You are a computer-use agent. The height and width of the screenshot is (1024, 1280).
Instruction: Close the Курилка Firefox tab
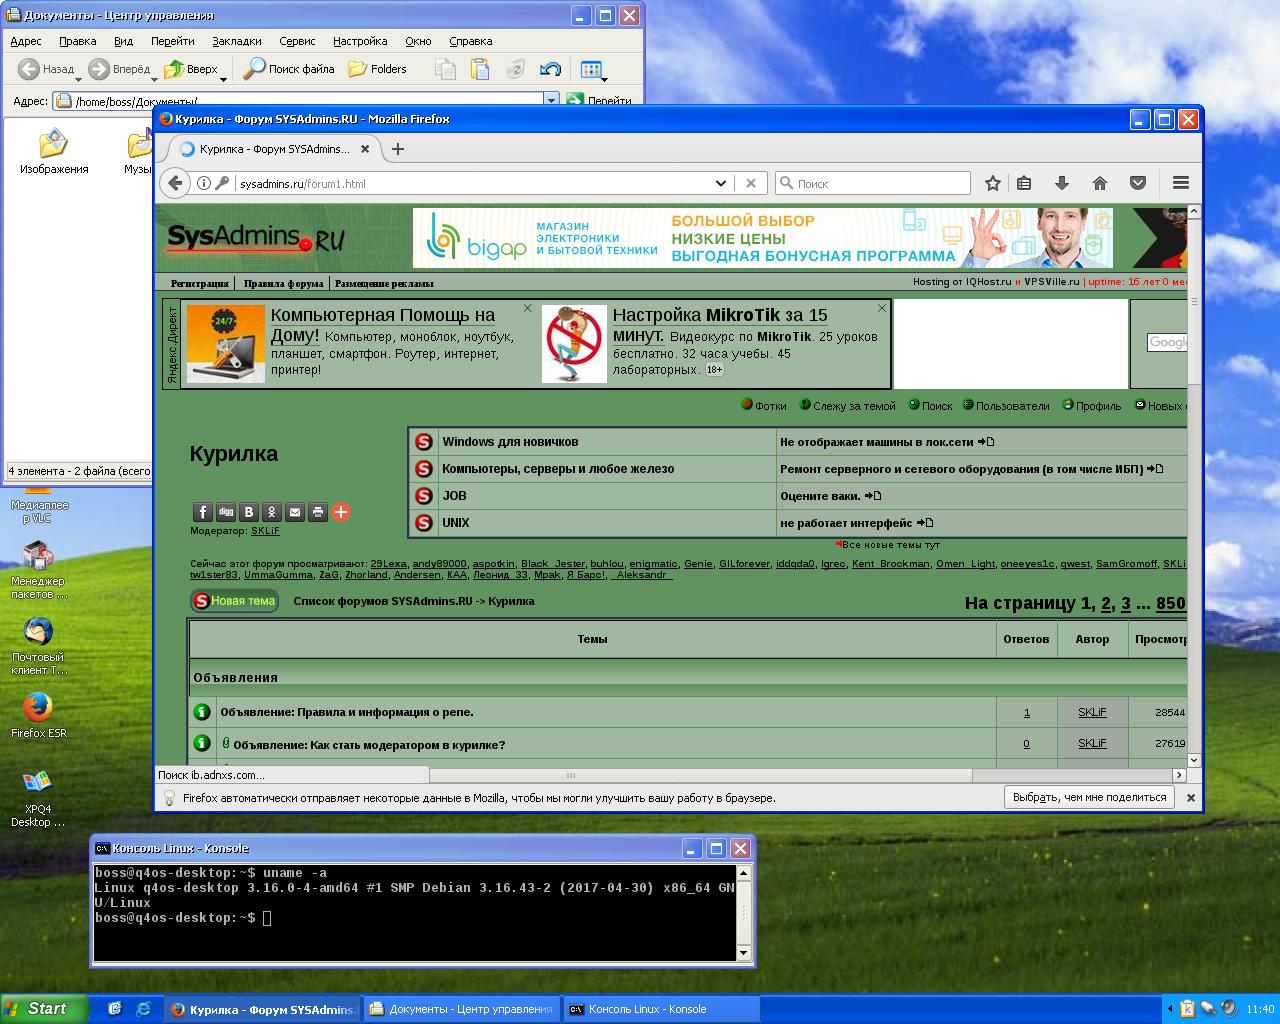[365, 149]
